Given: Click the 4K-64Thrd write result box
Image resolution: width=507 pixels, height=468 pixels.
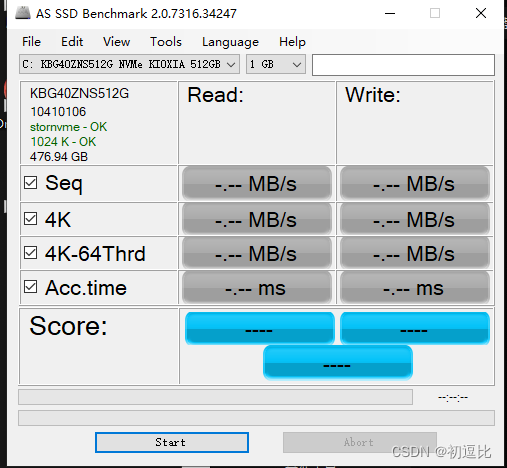Looking at the screenshot, I should 414,253.
